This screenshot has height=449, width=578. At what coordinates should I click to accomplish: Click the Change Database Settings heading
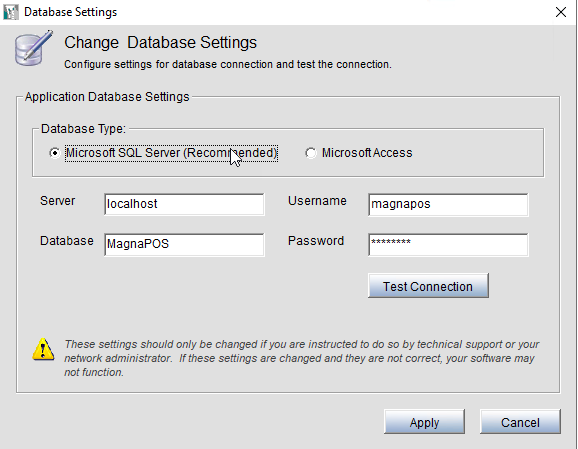pyautogui.click(x=160, y=42)
